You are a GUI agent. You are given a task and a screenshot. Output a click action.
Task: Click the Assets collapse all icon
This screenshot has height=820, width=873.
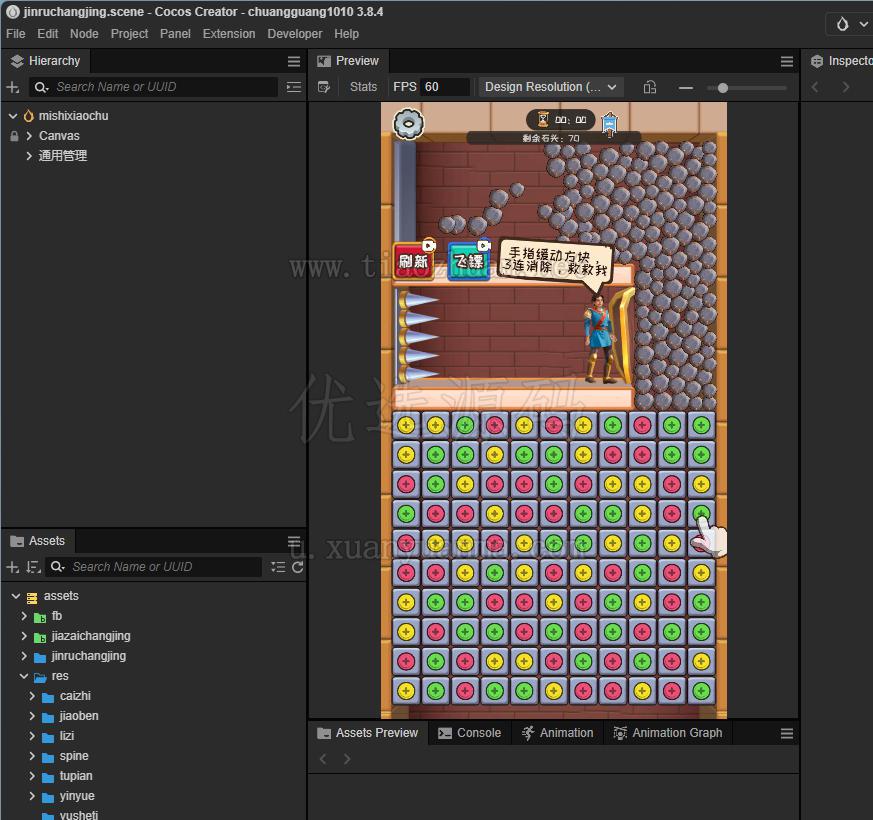tap(278, 567)
